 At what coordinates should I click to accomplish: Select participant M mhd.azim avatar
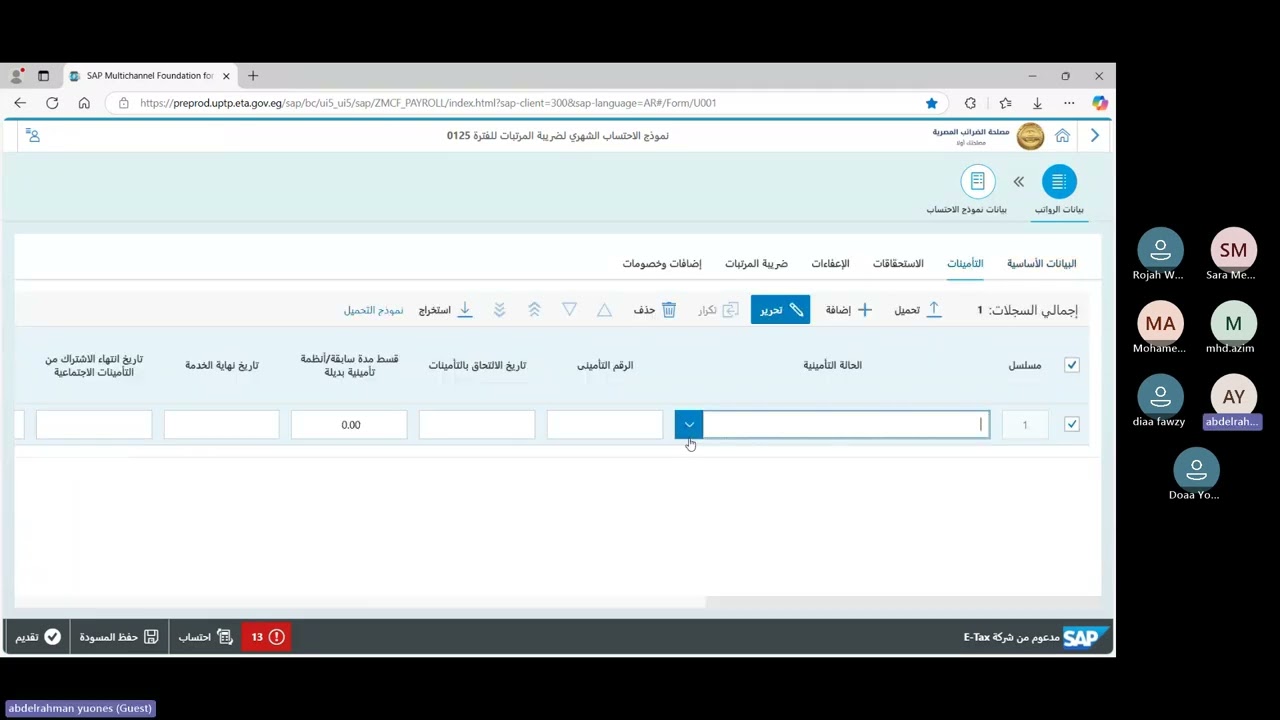(1233, 323)
